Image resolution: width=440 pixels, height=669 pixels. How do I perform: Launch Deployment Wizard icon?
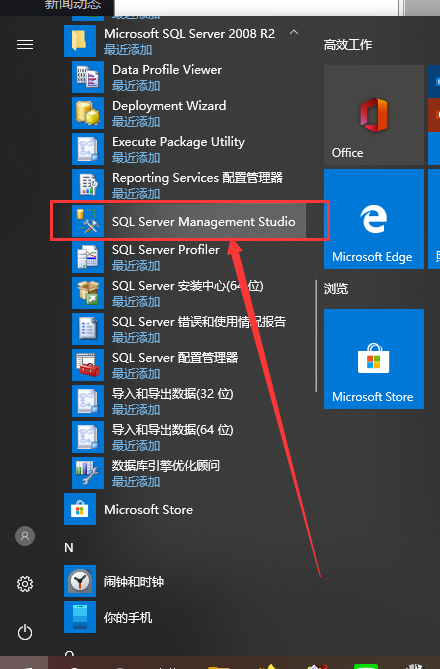[x=88, y=113]
